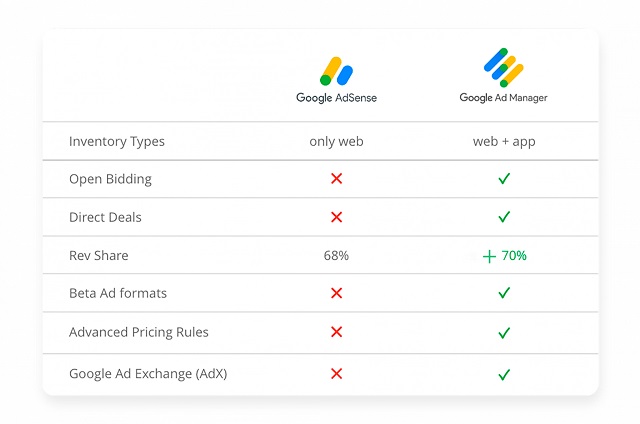Click green checkmark for Google Ad Exchange
640x424 pixels.
[x=504, y=374]
